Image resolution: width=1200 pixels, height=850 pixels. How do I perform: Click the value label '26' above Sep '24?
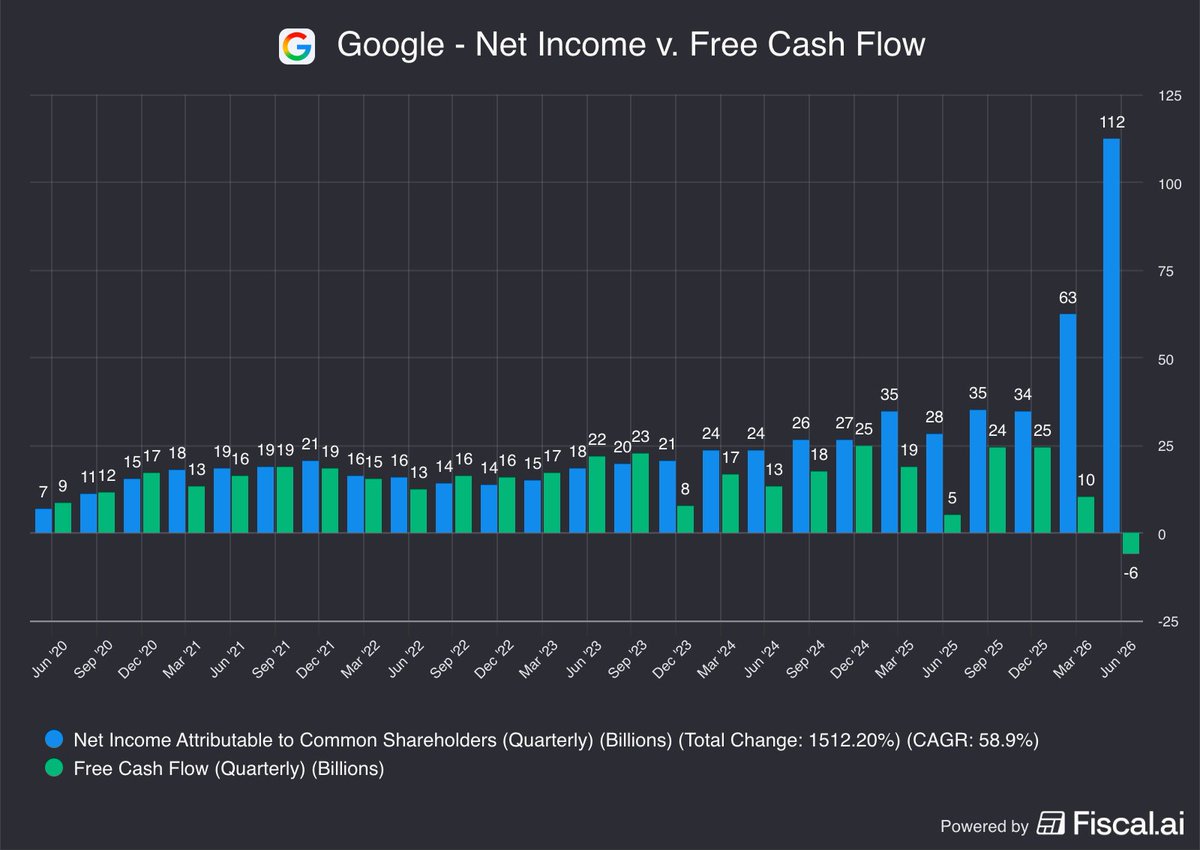tap(800, 424)
